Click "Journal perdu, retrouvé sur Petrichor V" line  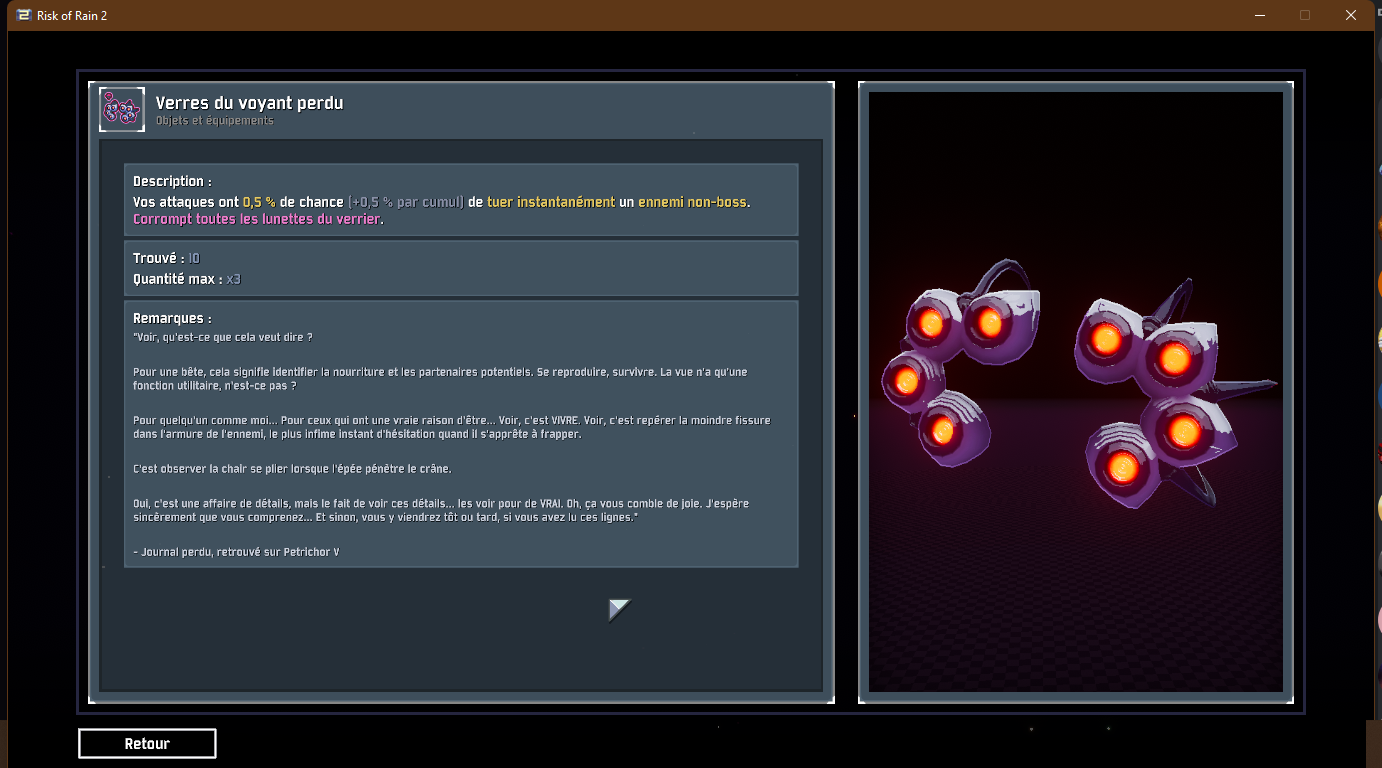237,552
